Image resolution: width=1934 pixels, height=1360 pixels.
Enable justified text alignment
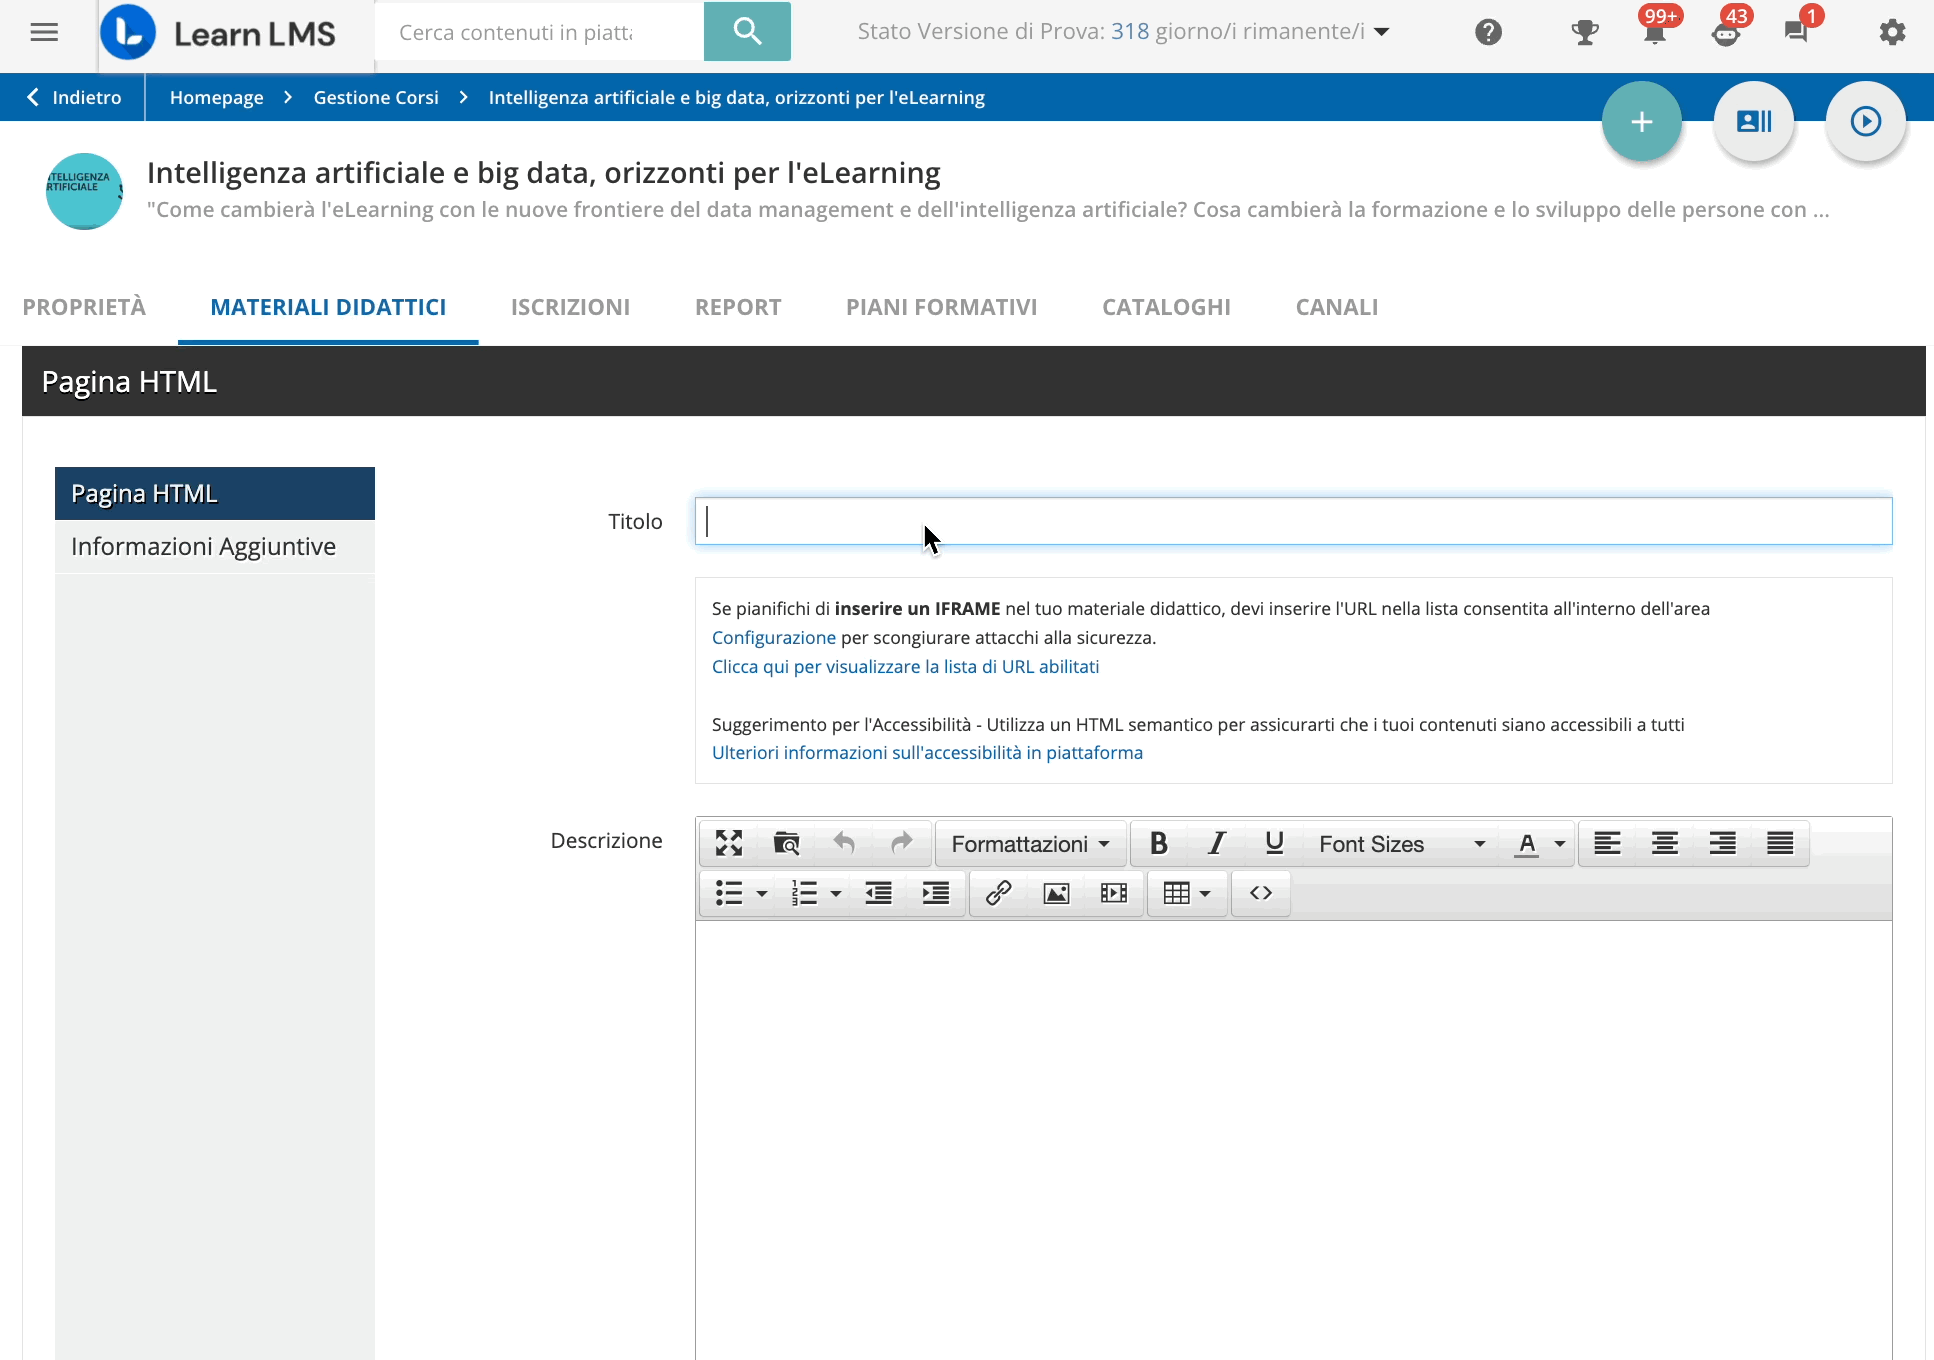click(1780, 843)
